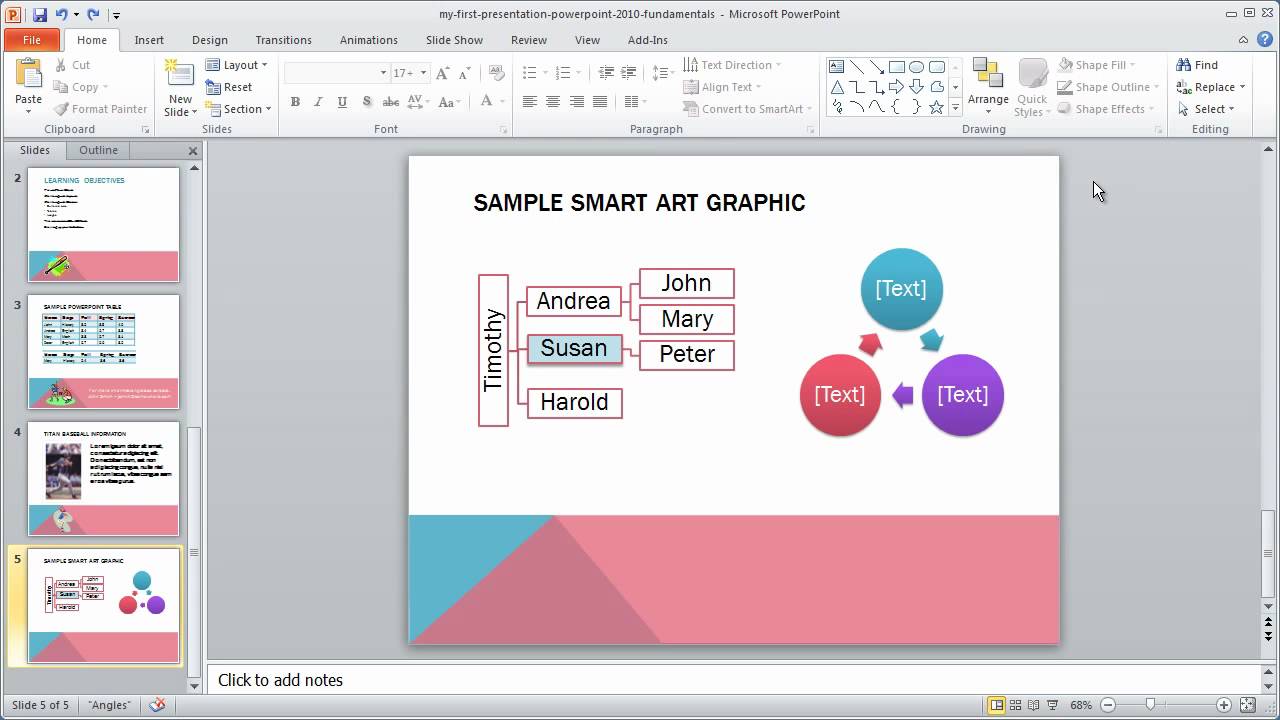The image size is (1280, 720).
Task: Click the notes area to add notes
Action: tap(734, 680)
